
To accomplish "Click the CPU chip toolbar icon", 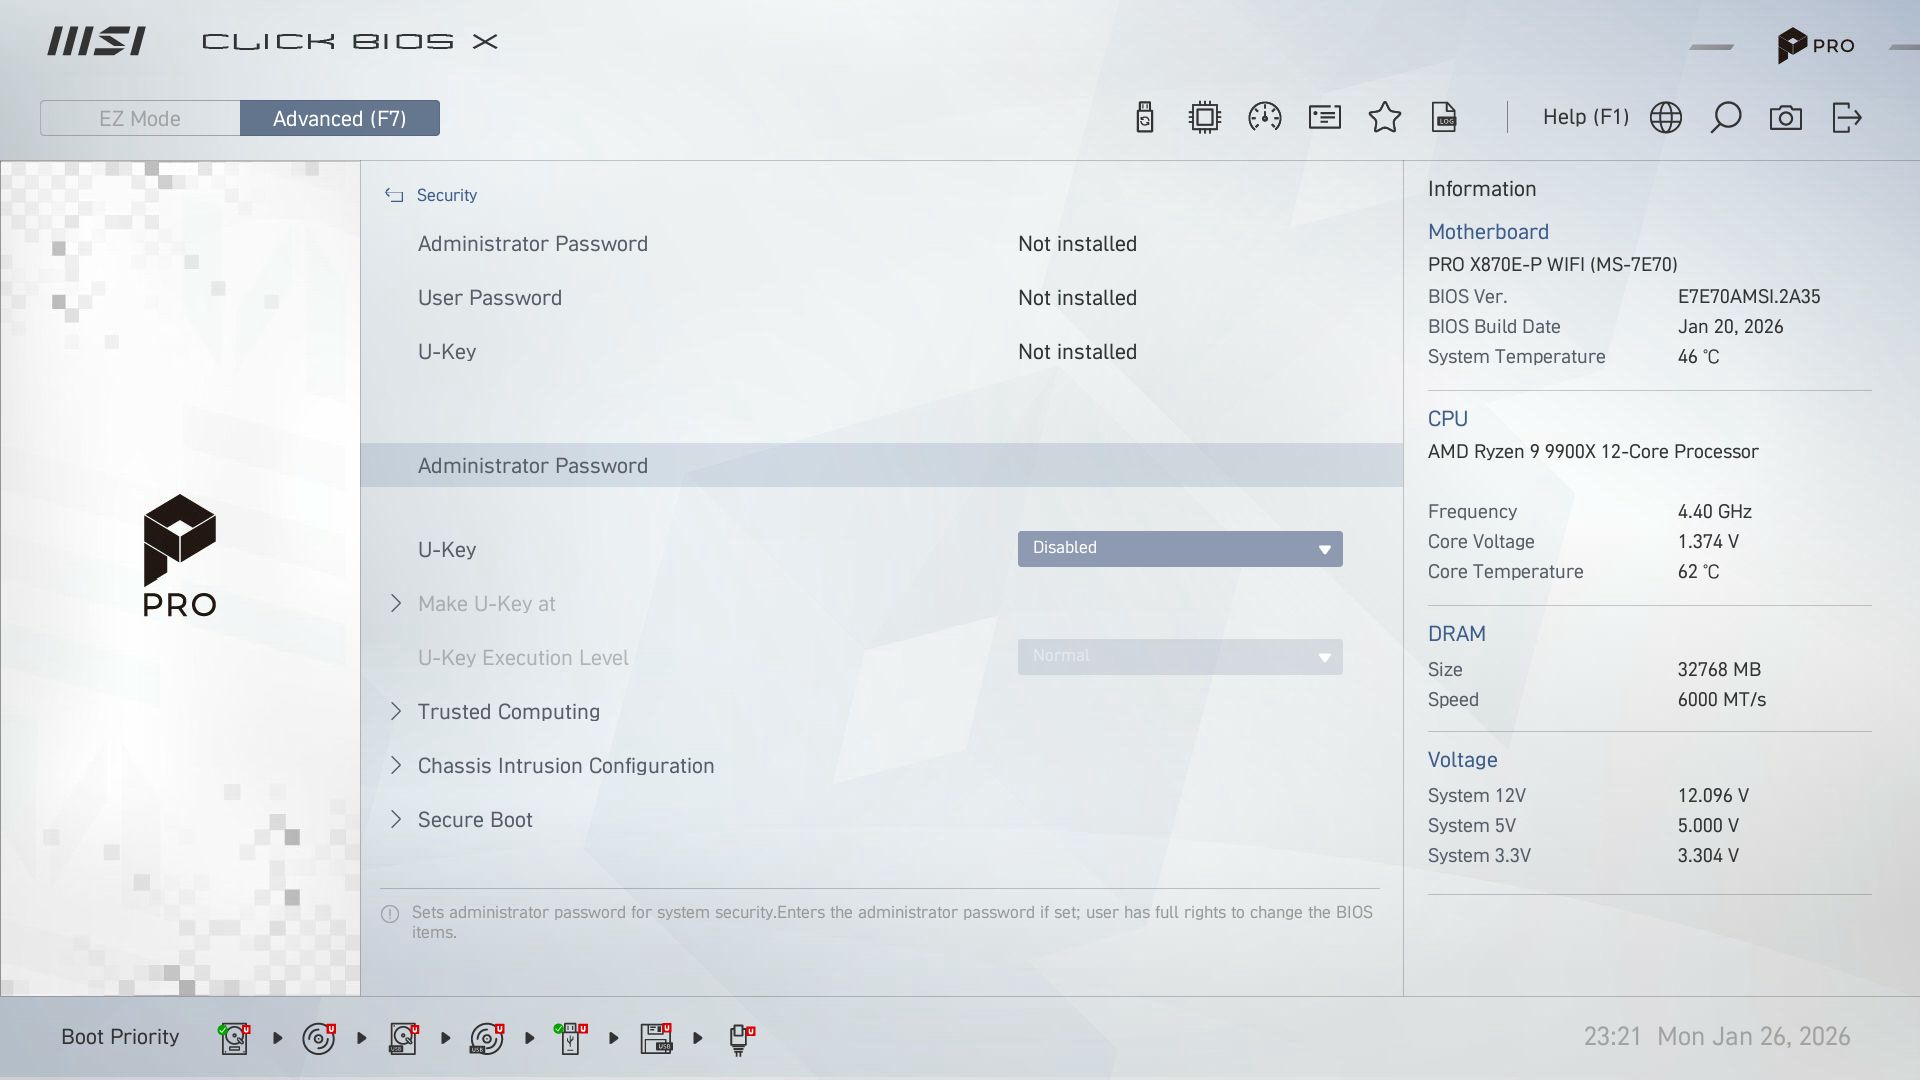I will coord(1205,118).
